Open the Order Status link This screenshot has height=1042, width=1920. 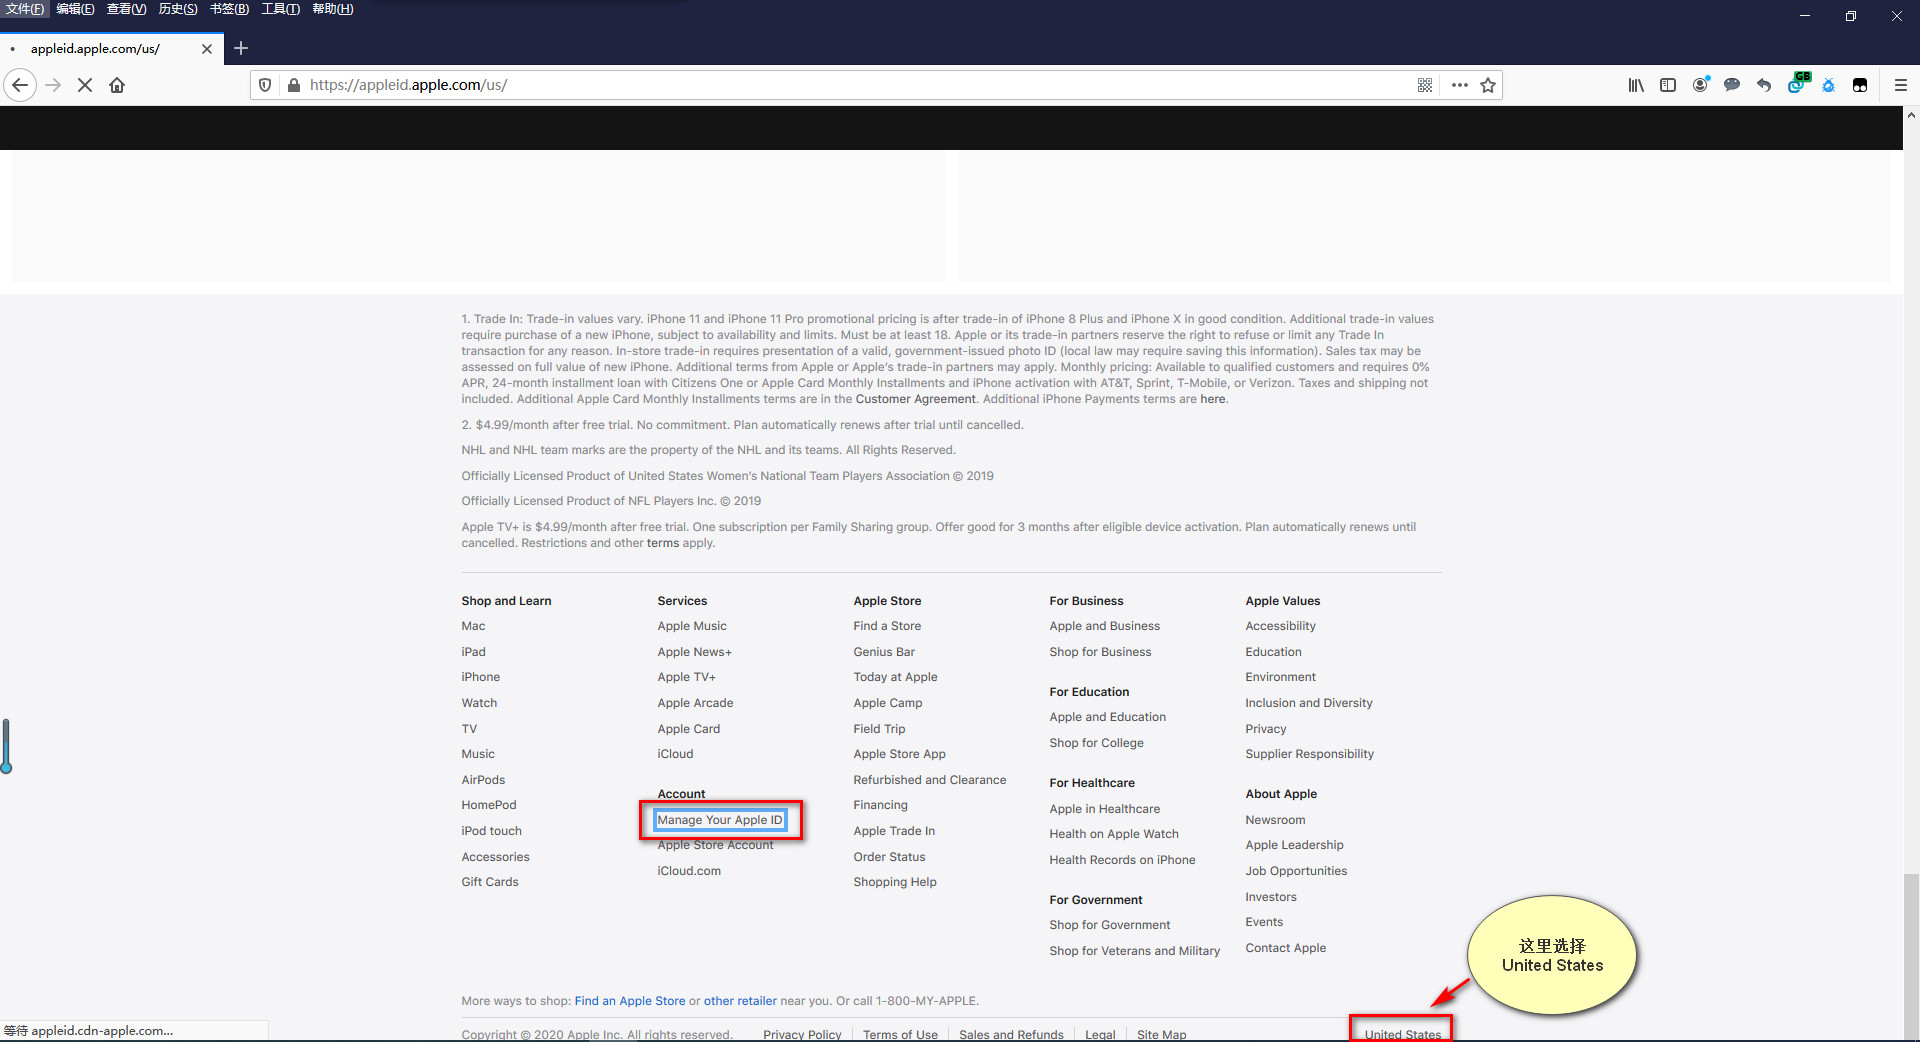point(889,857)
